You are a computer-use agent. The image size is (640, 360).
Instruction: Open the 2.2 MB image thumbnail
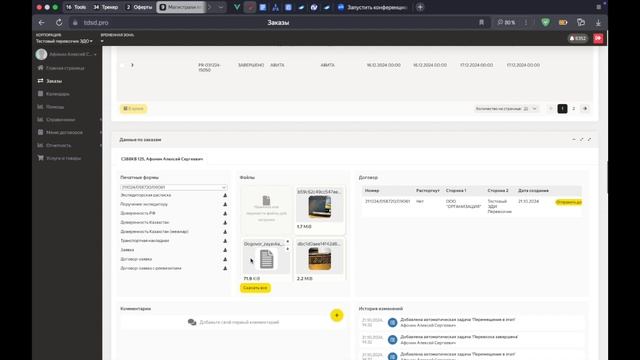pos(320,259)
